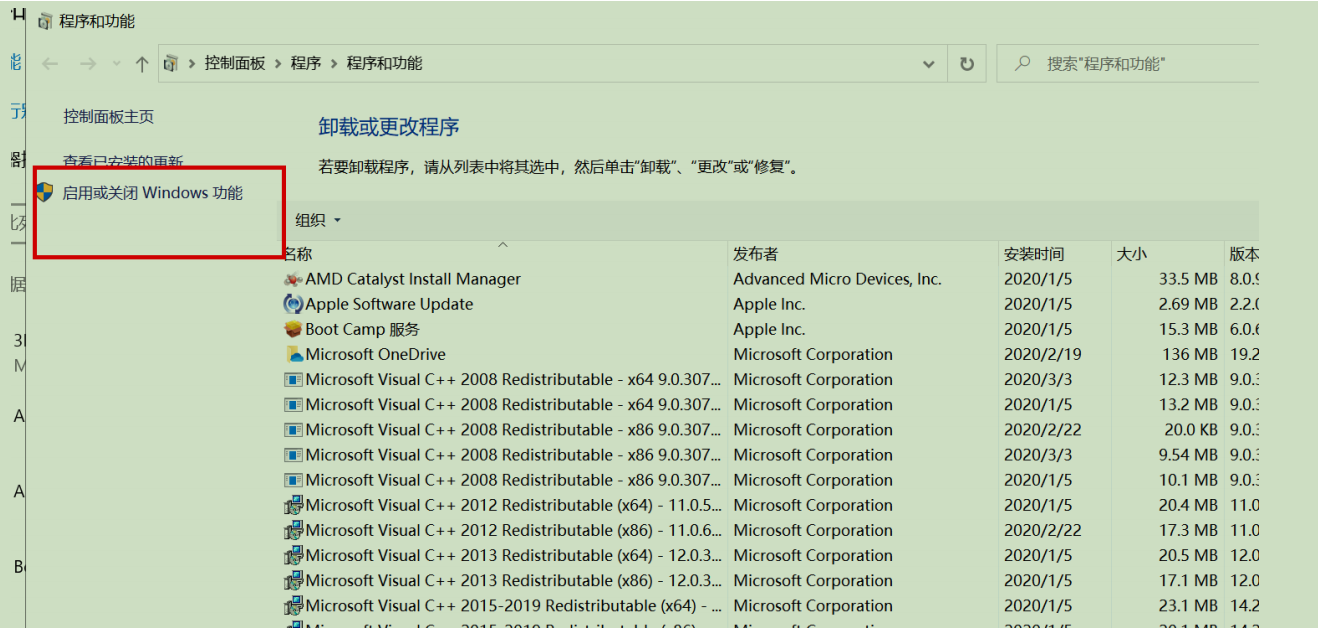Click the Visual C++ 2012 (x64) installer icon

click(x=293, y=505)
